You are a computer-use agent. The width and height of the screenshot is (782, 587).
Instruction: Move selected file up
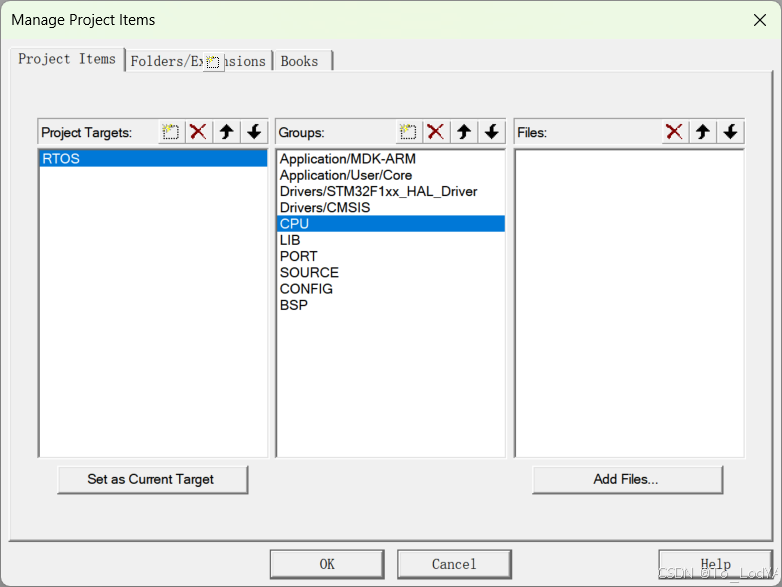click(x=703, y=132)
